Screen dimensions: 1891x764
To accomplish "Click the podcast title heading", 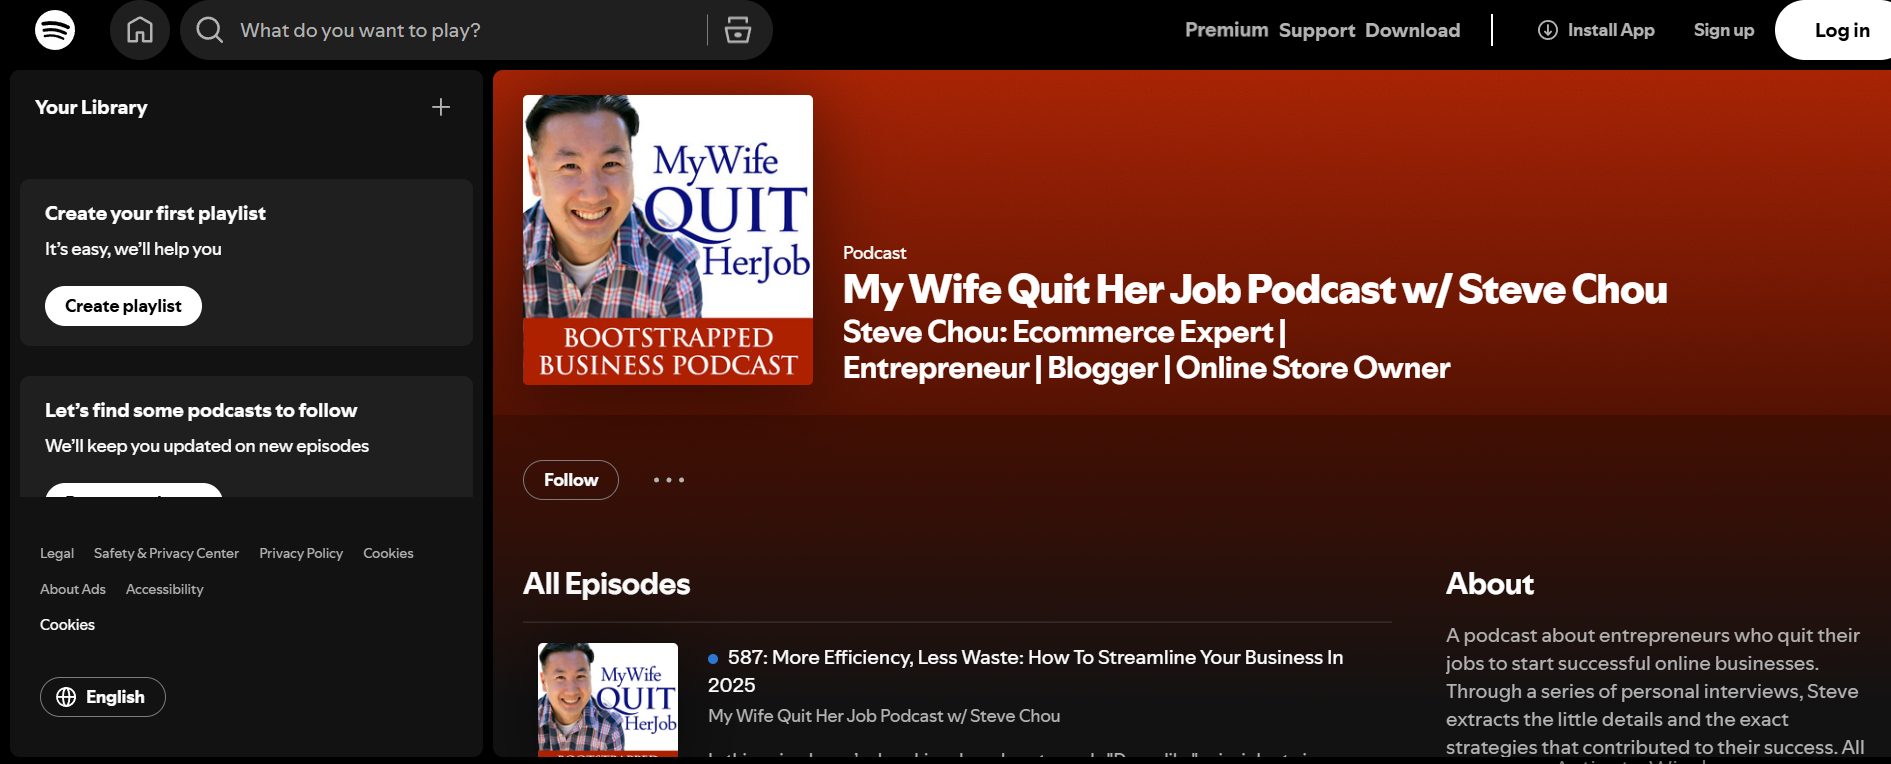I will (x=1255, y=289).
